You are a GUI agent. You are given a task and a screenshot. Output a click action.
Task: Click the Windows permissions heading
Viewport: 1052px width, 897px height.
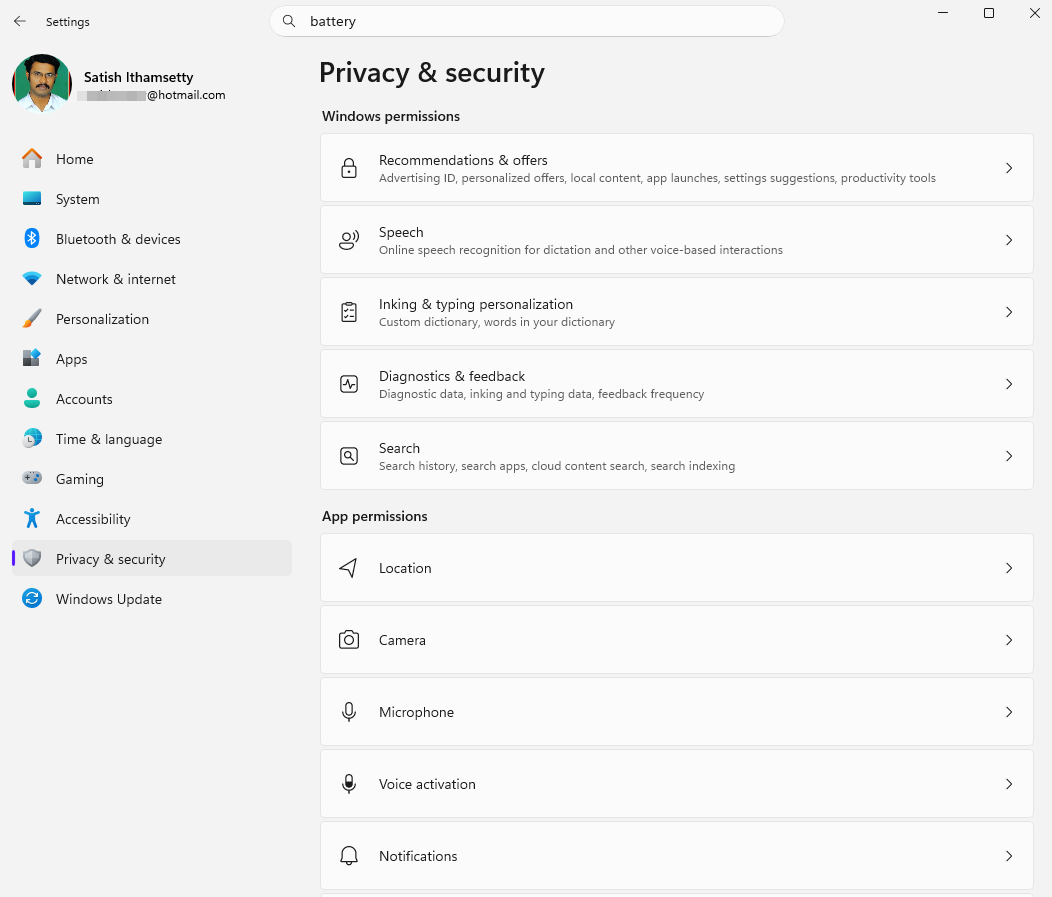390,116
